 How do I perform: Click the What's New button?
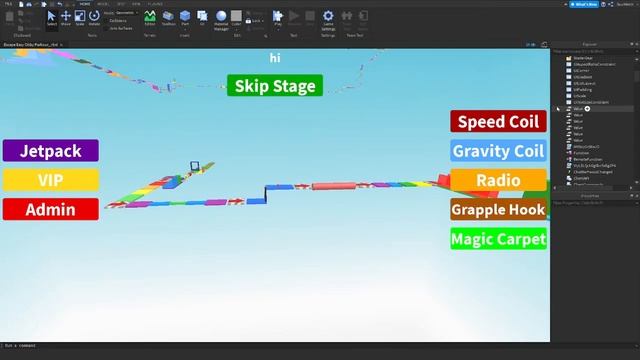point(584,4)
